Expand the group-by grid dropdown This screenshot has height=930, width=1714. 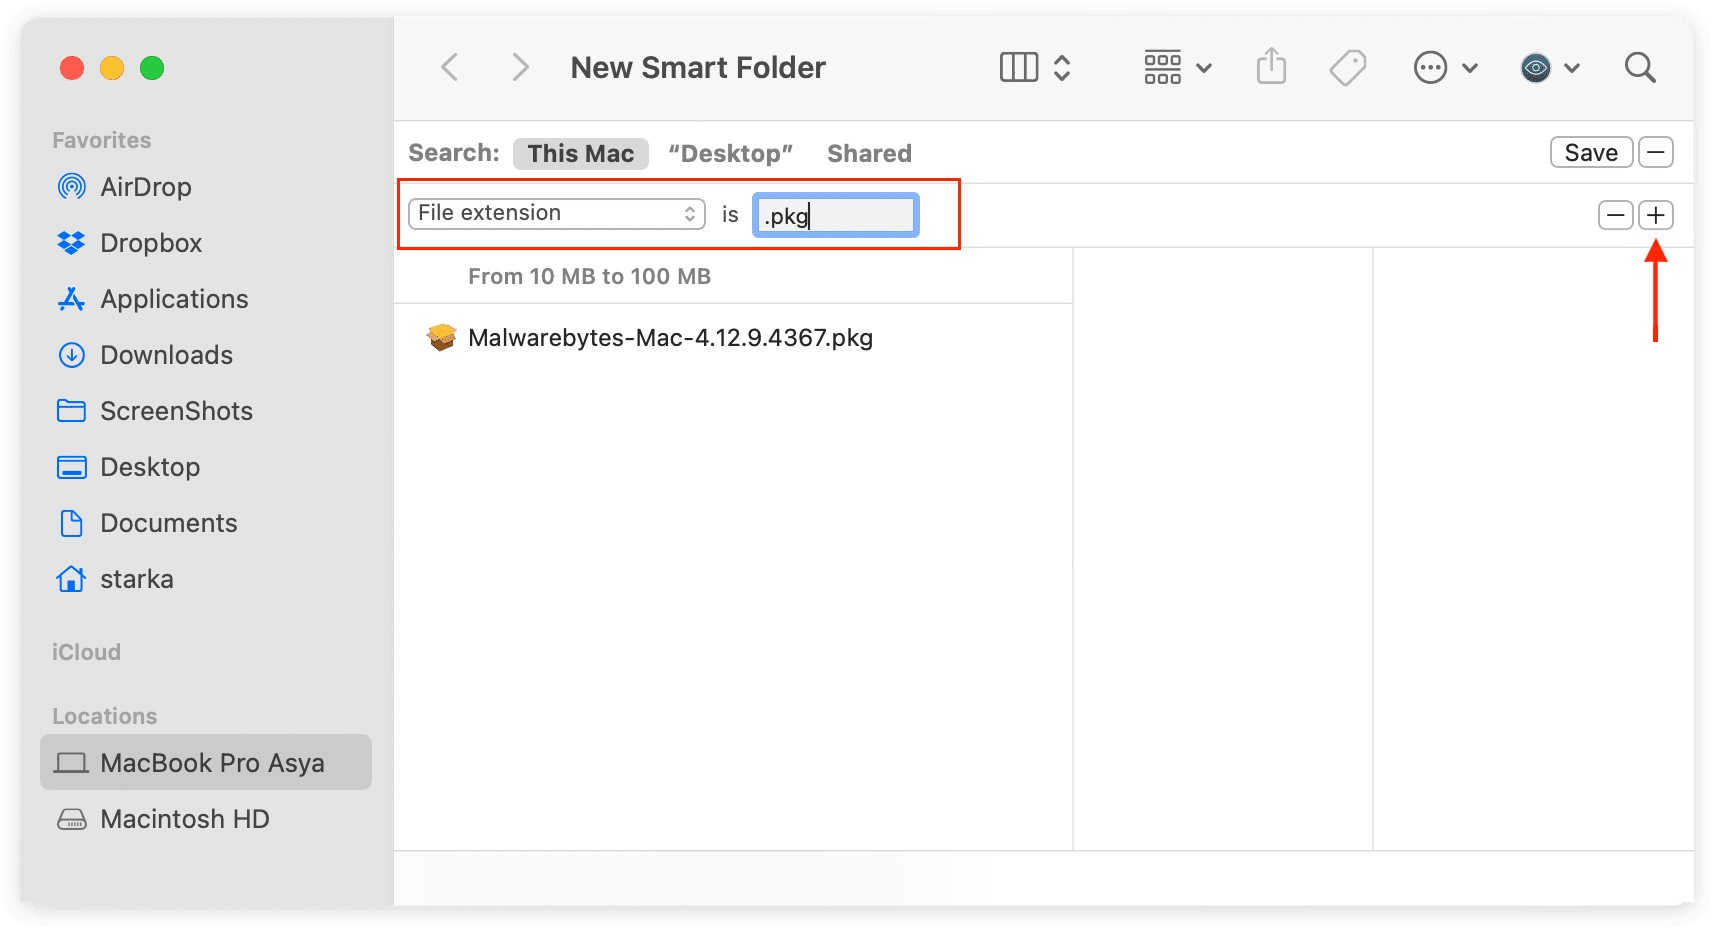click(1177, 68)
